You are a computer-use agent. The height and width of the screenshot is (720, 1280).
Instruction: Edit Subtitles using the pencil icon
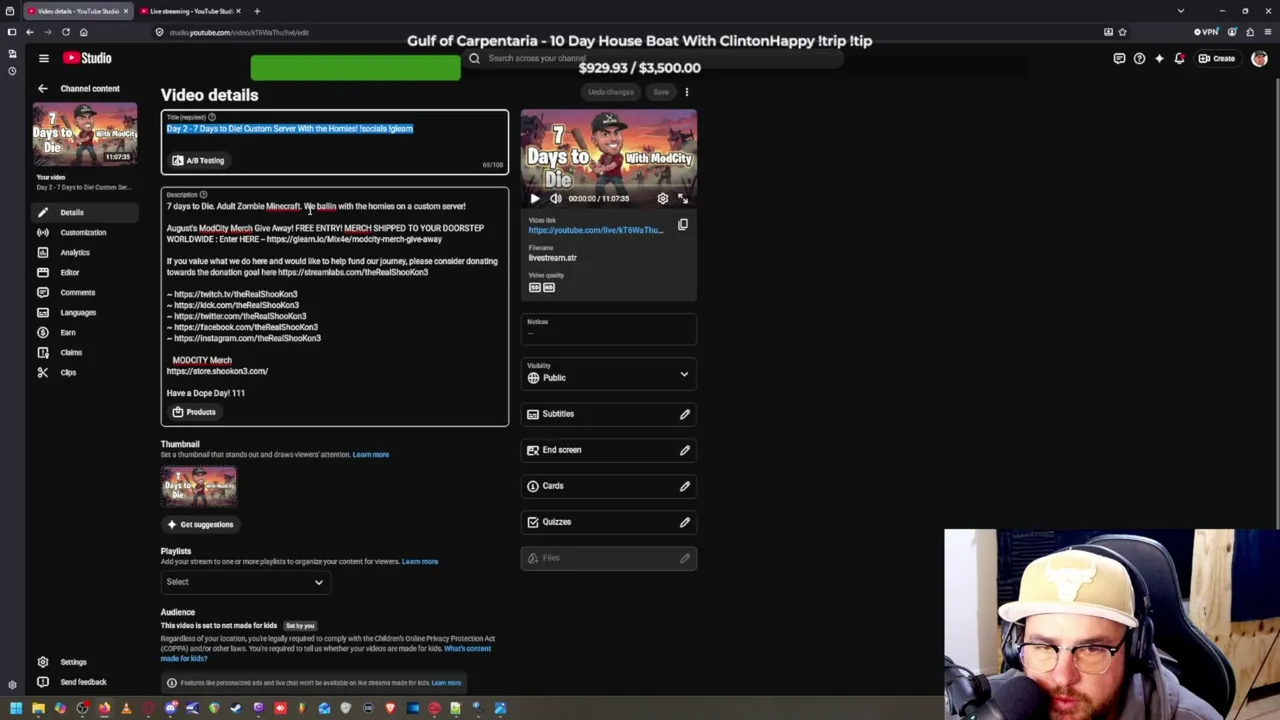(685, 414)
